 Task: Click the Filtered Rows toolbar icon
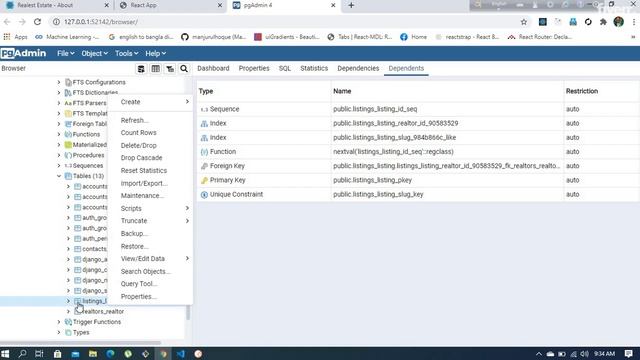(x=170, y=69)
